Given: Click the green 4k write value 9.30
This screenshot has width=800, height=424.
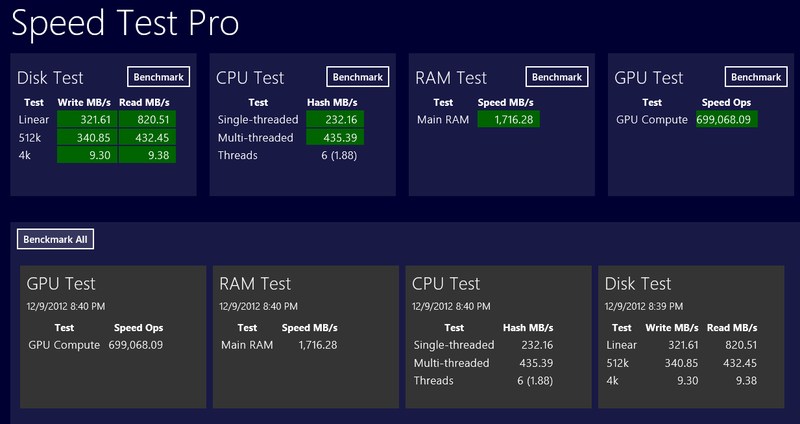Looking at the screenshot, I should (87, 154).
